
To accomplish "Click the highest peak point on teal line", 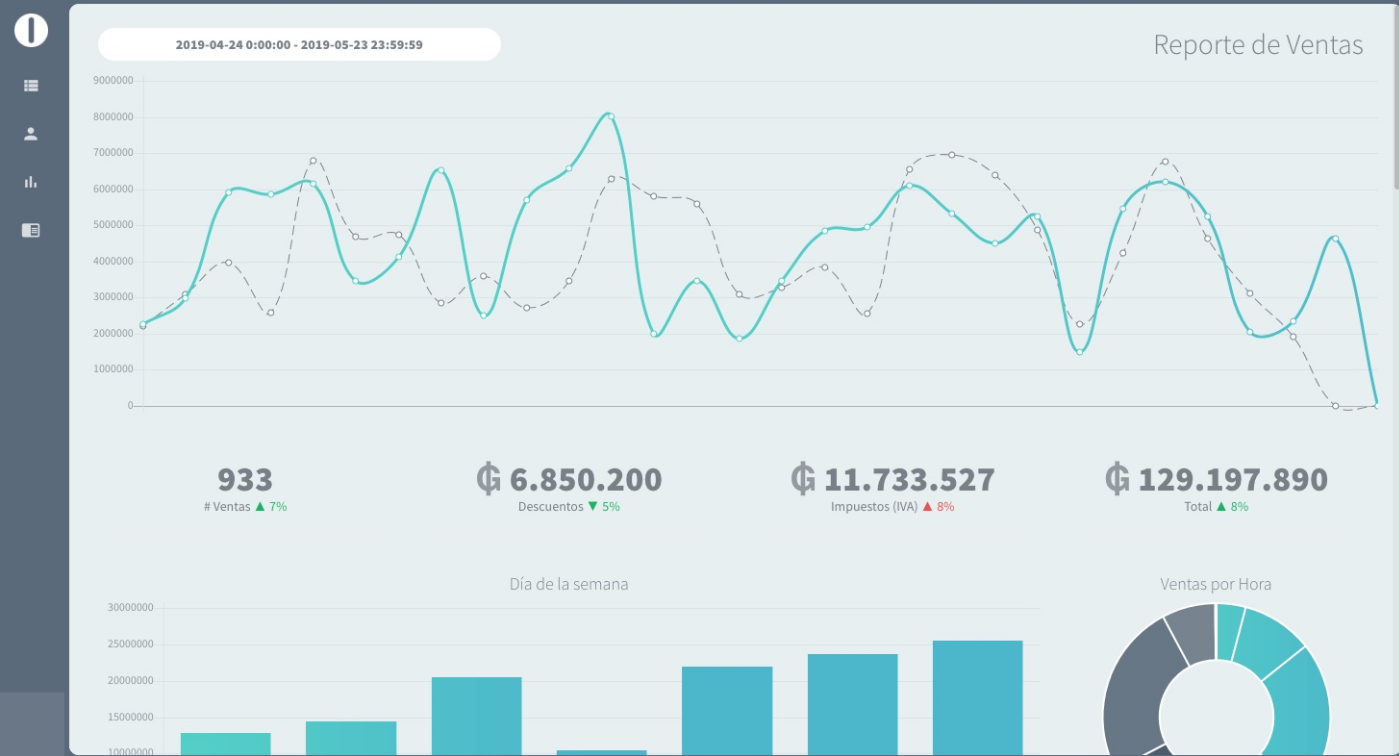I will (610, 116).
